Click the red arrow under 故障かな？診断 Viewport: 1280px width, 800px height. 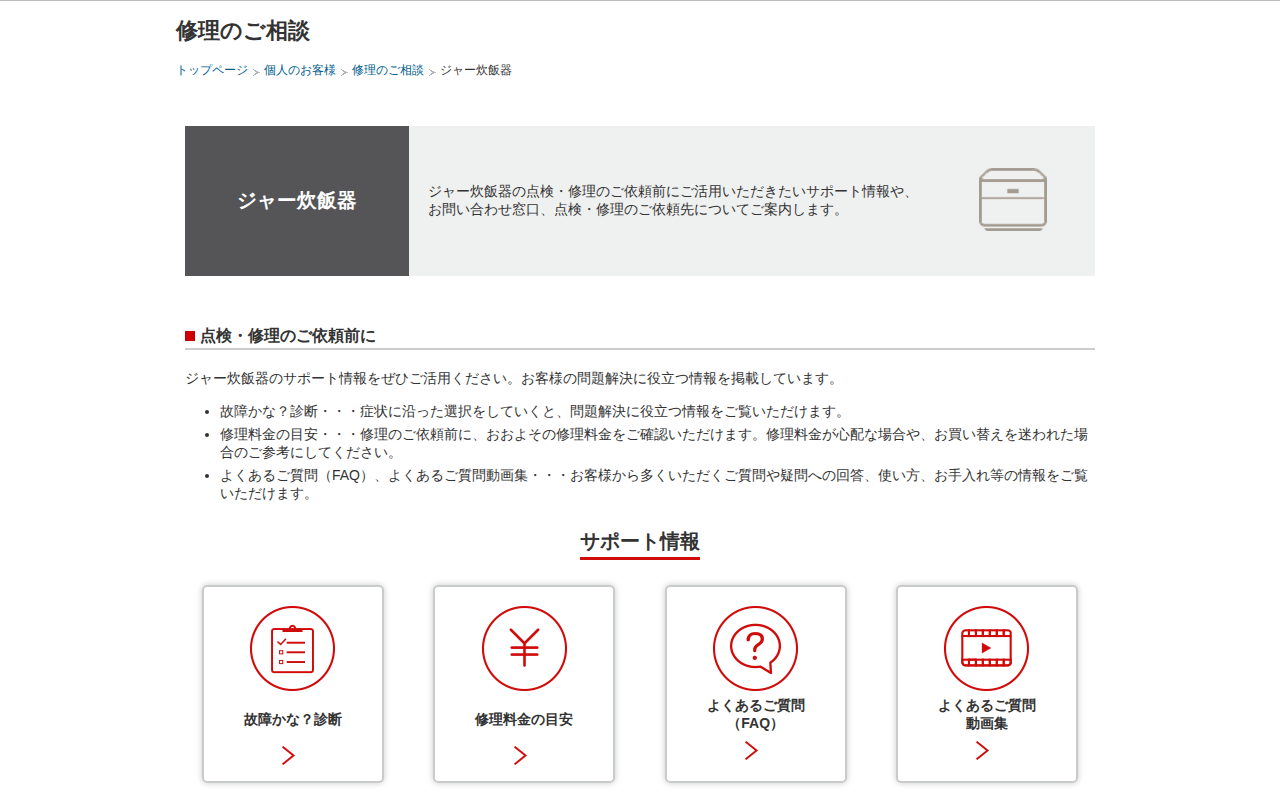[x=288, y=756]
